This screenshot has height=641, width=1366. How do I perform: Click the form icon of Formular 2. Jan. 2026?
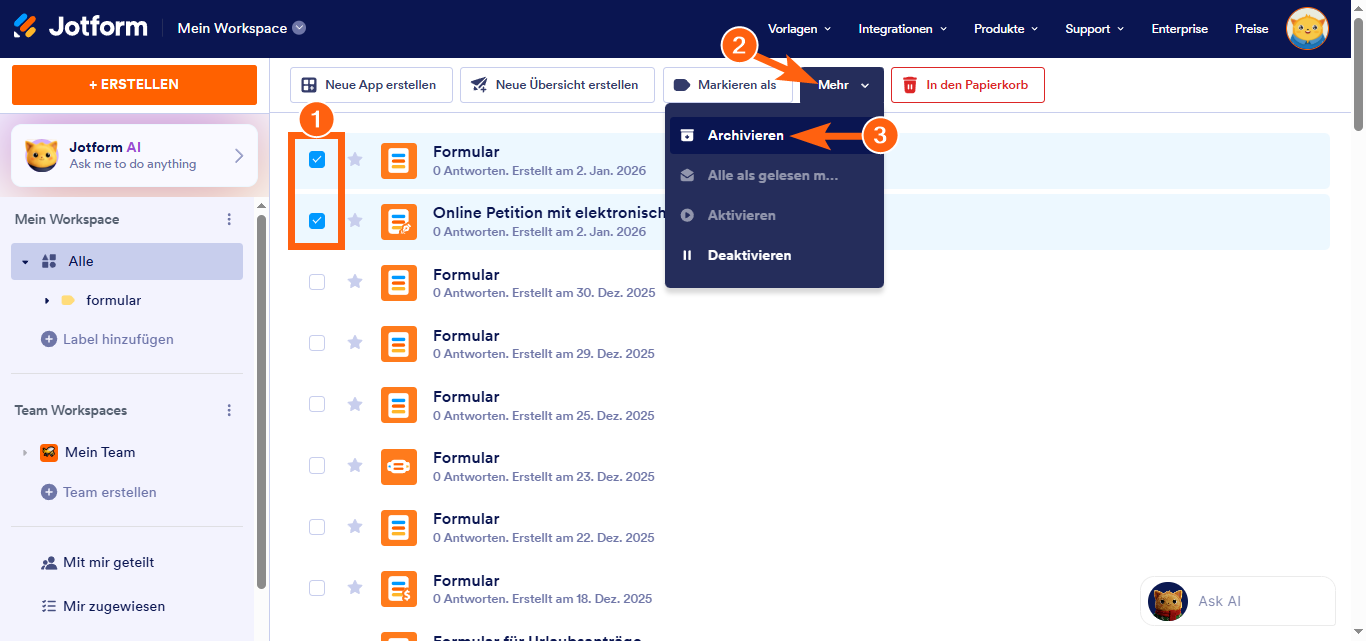tap(399, 161)
